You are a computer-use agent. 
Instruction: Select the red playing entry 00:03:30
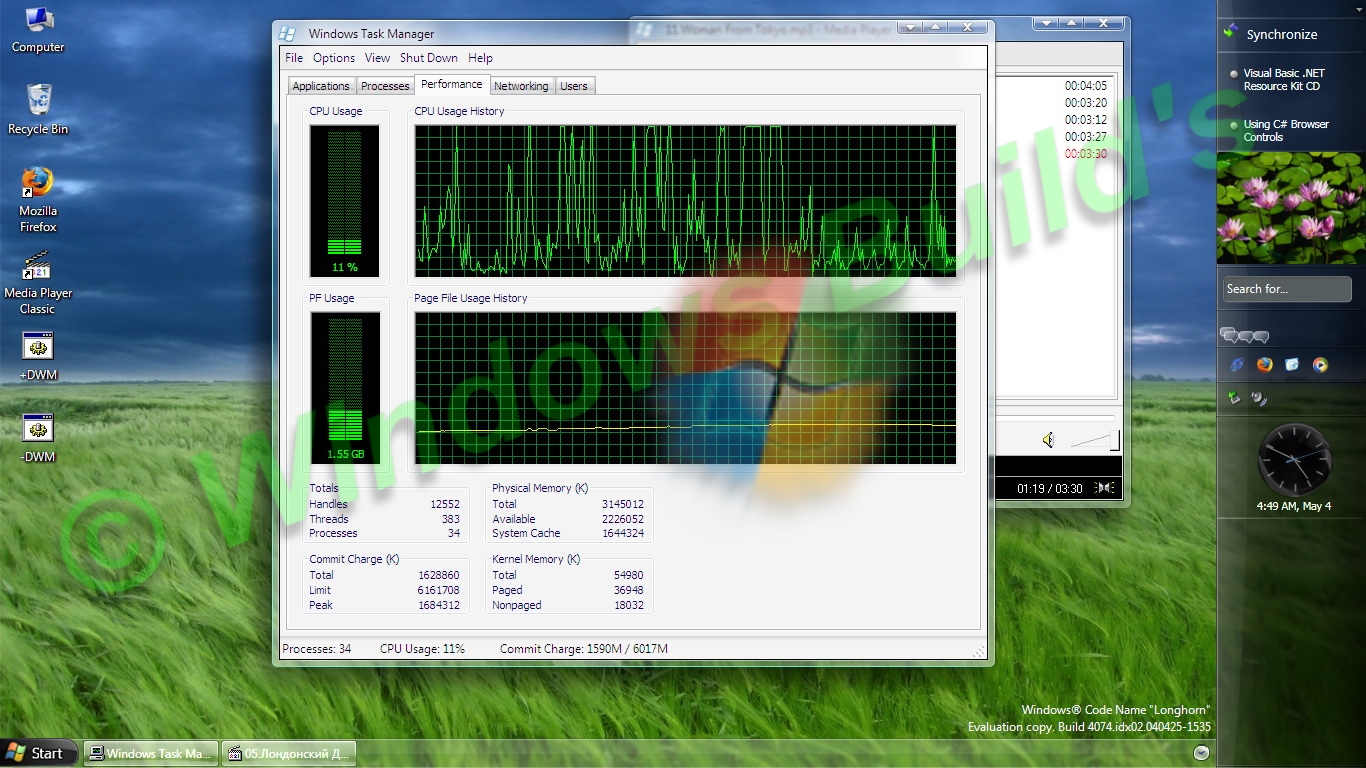click(1086, 154)
